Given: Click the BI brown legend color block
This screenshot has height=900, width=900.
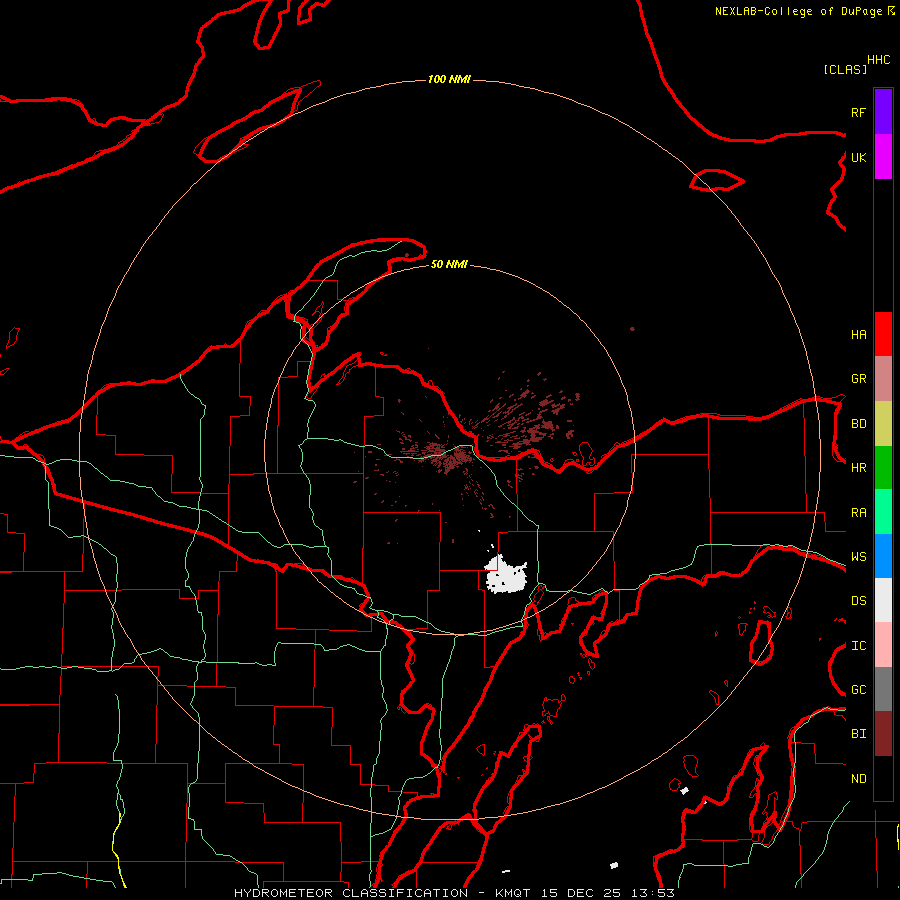Looking at the screenshot, I should [883, 734].
